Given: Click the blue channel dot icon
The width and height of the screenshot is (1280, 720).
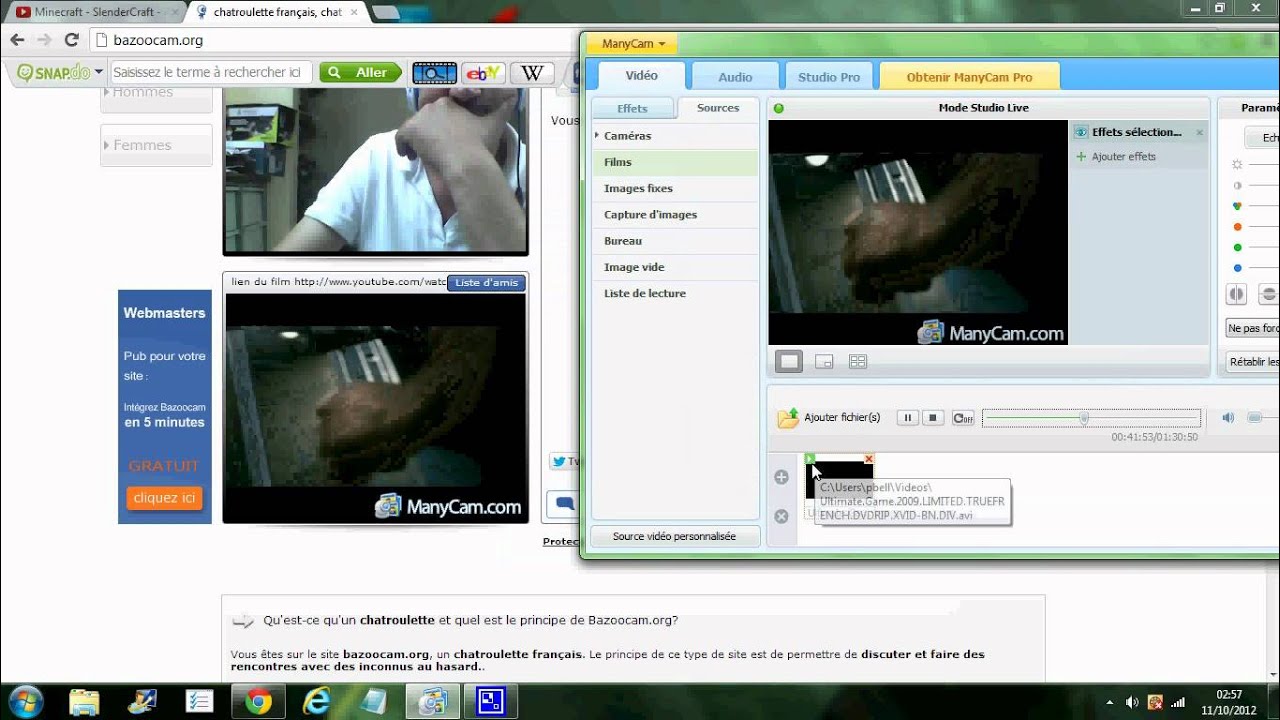Looking at the screenshot, I should pyautogui.click(x=1237, y=268).
